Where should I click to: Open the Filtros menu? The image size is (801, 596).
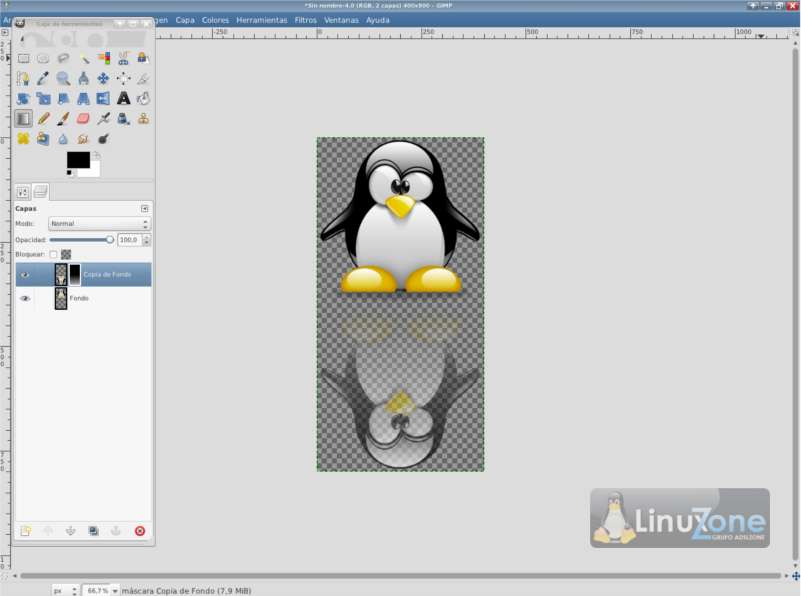pyautogui.click(x=305, y=20)
